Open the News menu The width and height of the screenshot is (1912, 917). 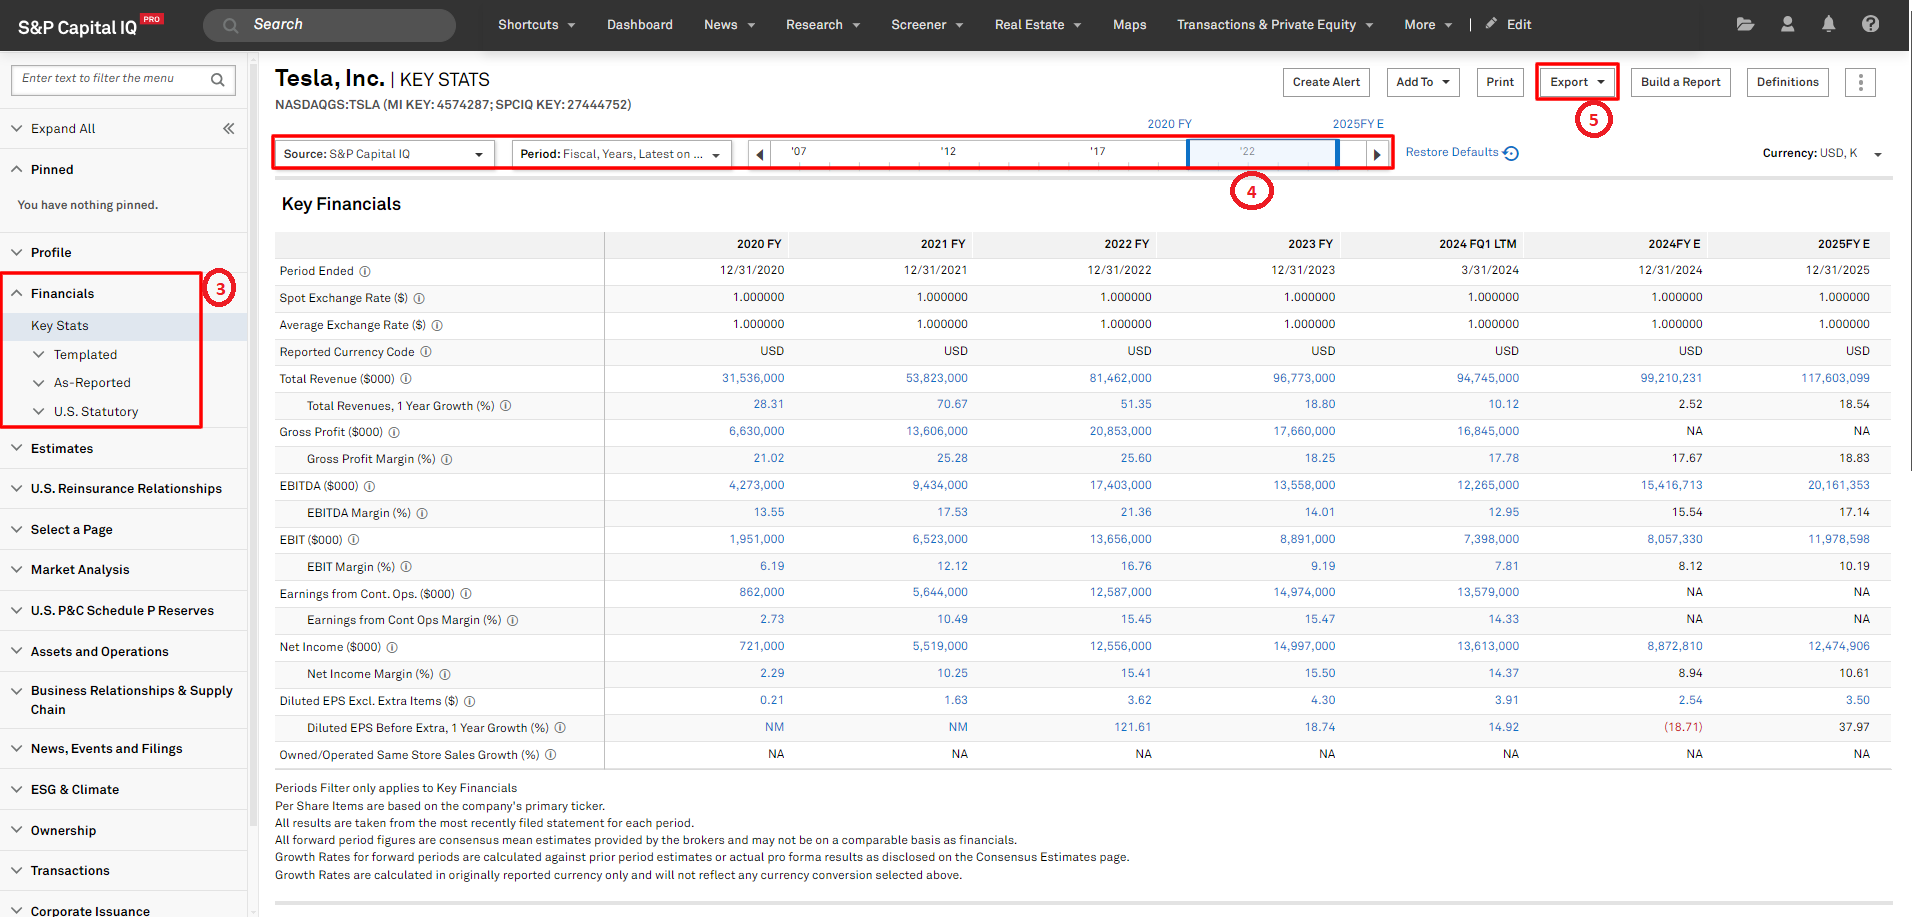(x=729, y=25)
